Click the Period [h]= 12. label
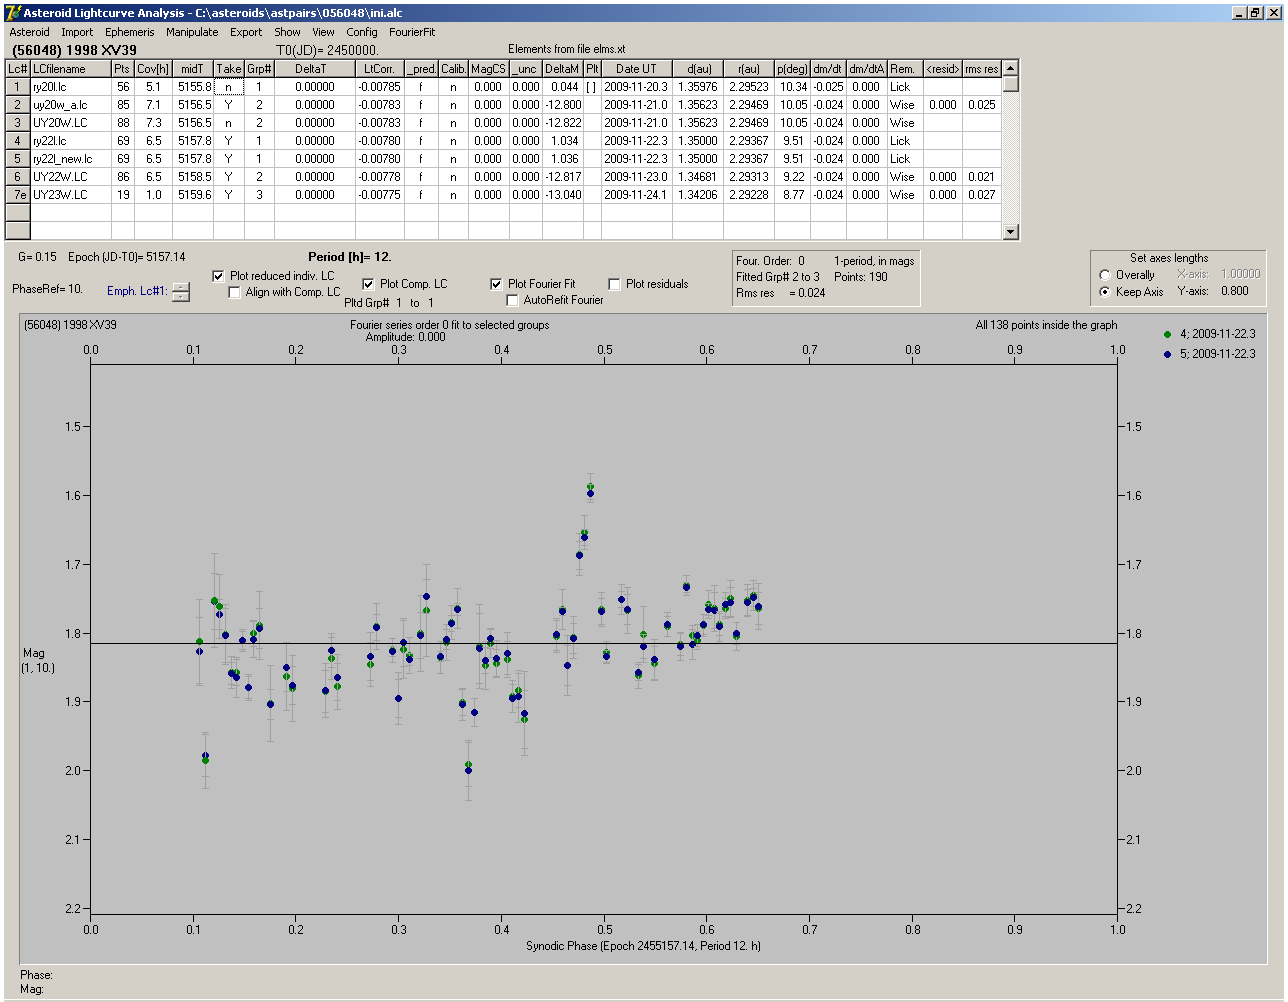This screenshot has width=1288, height=1002. tap(349, 257)
